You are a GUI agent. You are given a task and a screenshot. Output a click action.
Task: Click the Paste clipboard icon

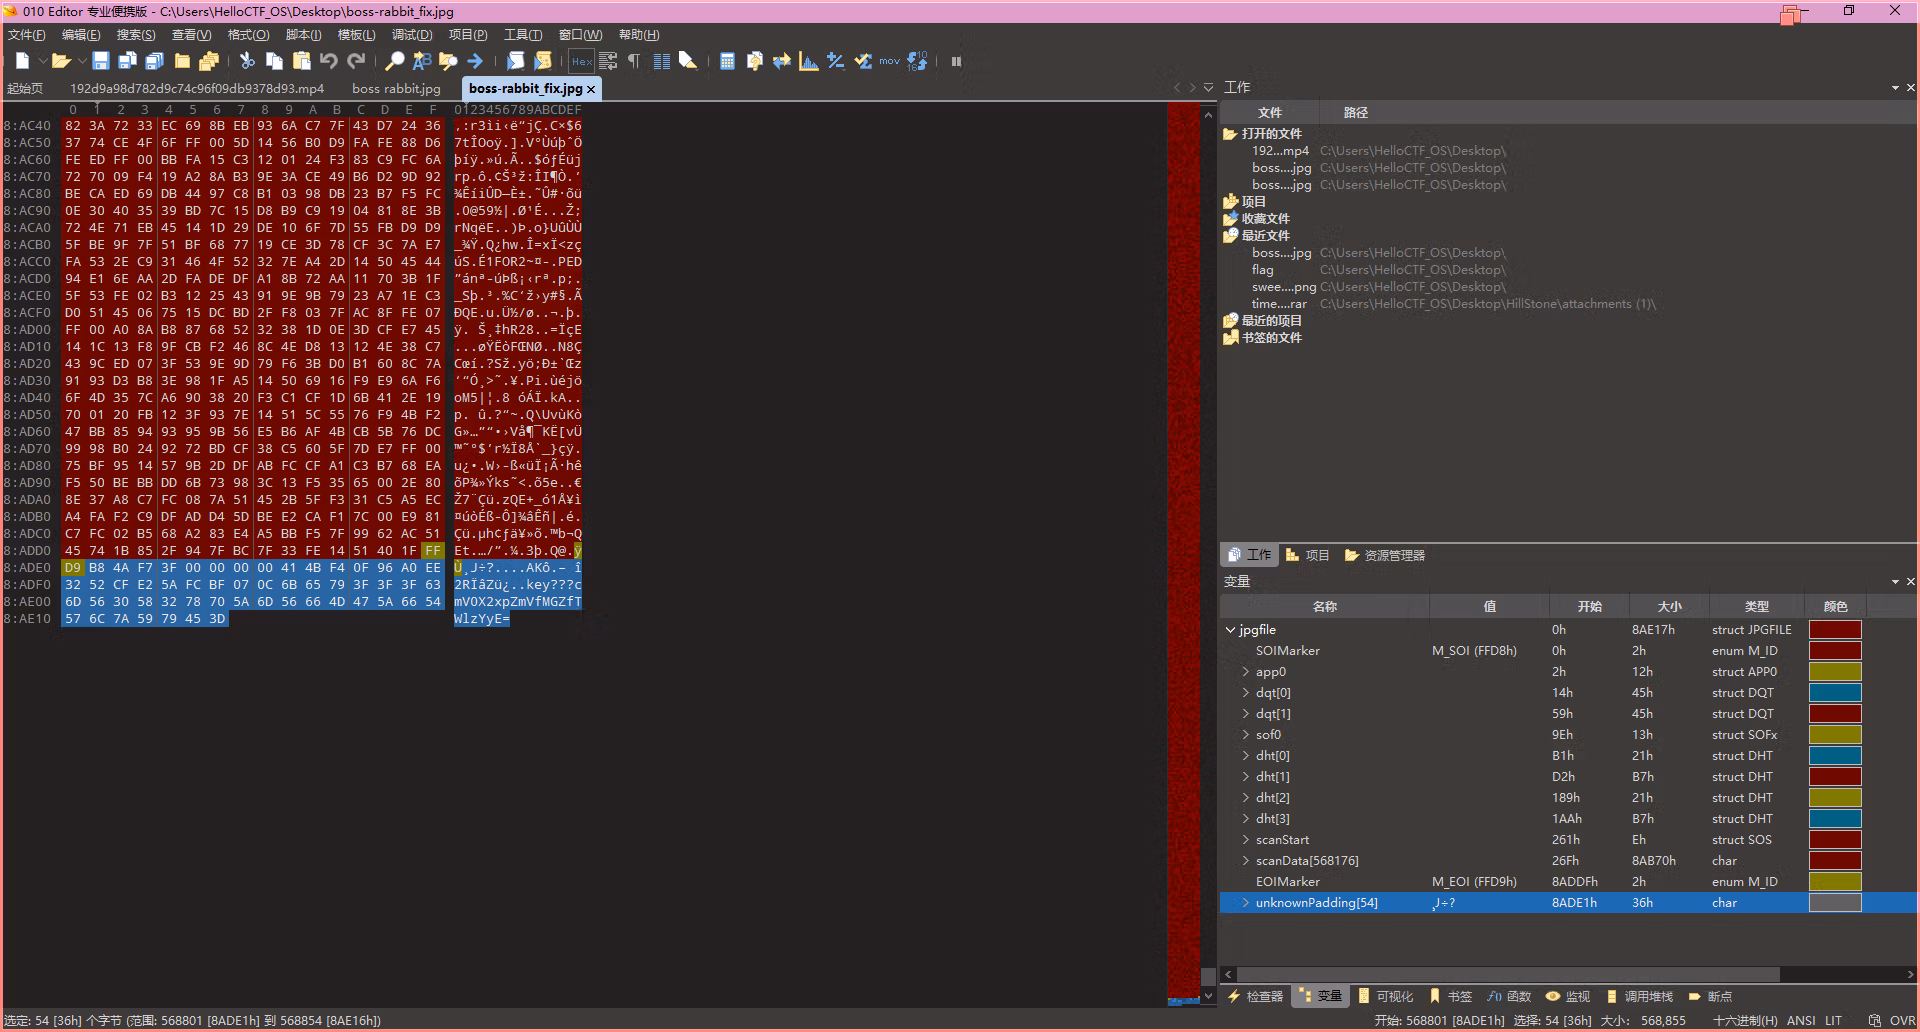click(x=301, y=61)
